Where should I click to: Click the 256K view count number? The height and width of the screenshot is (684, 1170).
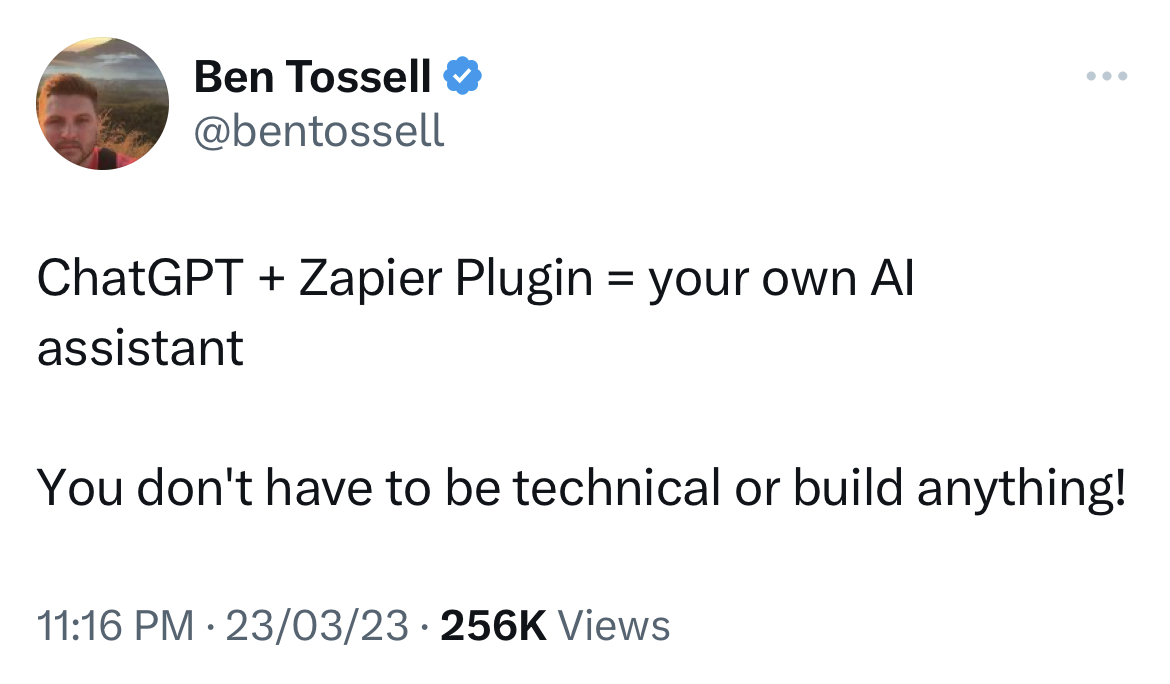click(x=493, y=626)
